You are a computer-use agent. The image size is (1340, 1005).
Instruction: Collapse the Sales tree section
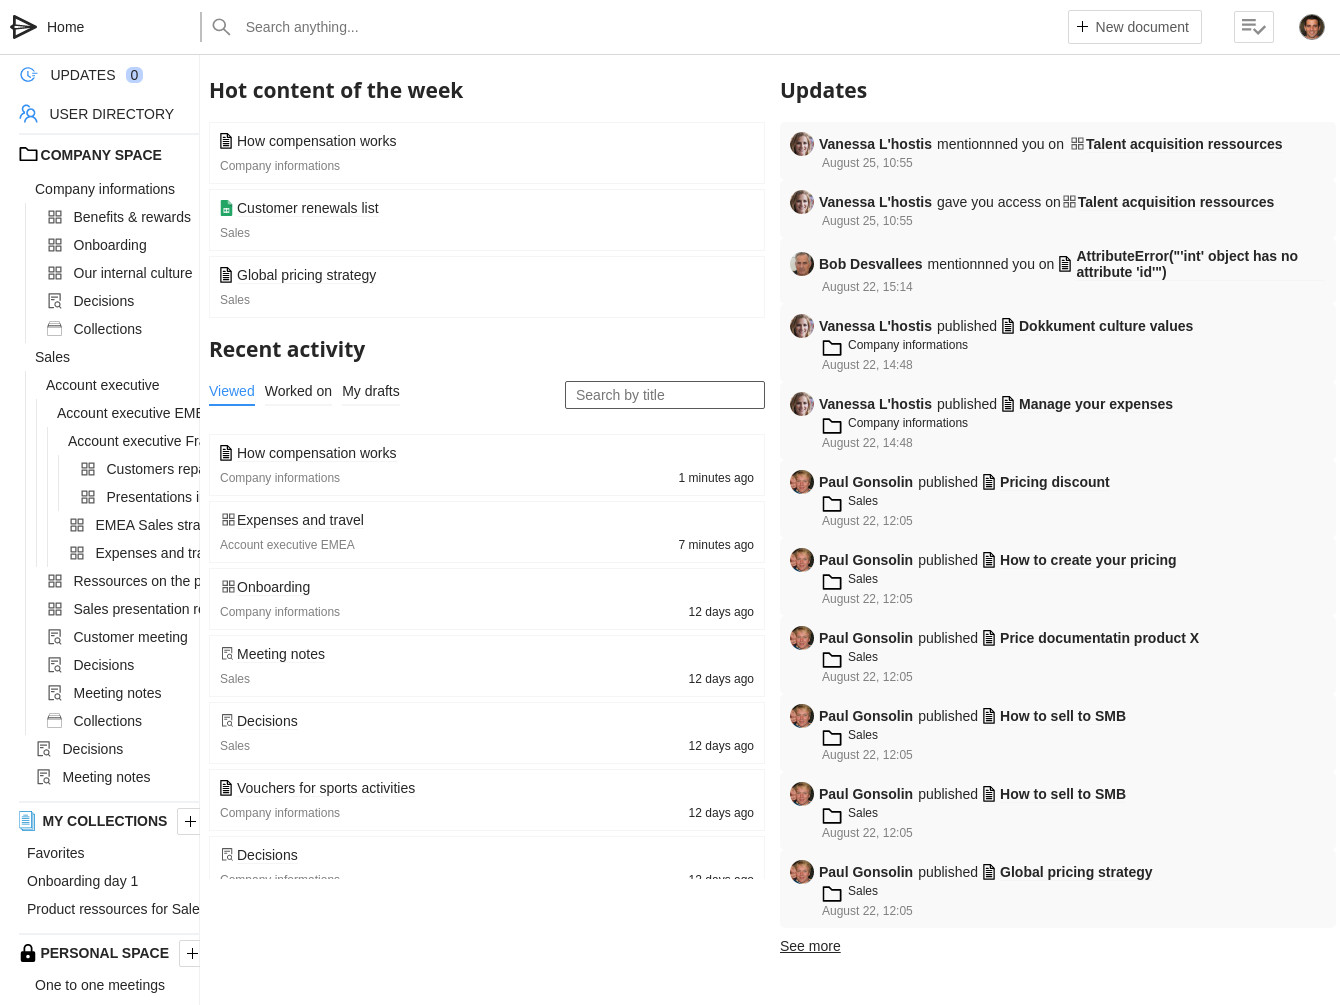pos(52,357)
